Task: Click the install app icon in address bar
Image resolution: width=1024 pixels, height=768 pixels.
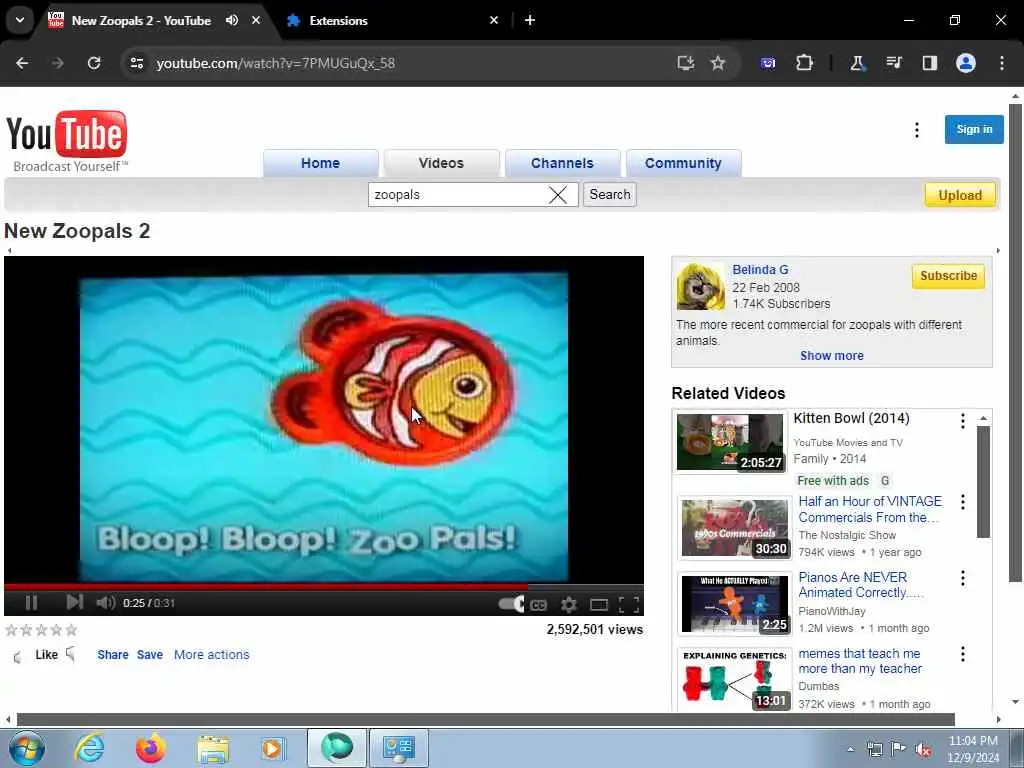Action: pyautogui.click(x=685, y=63)
